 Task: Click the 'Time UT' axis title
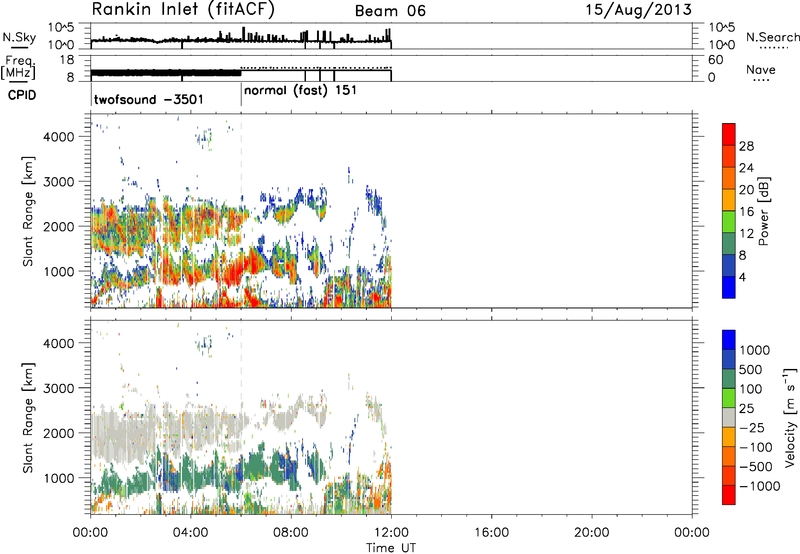tap(391, 547)
